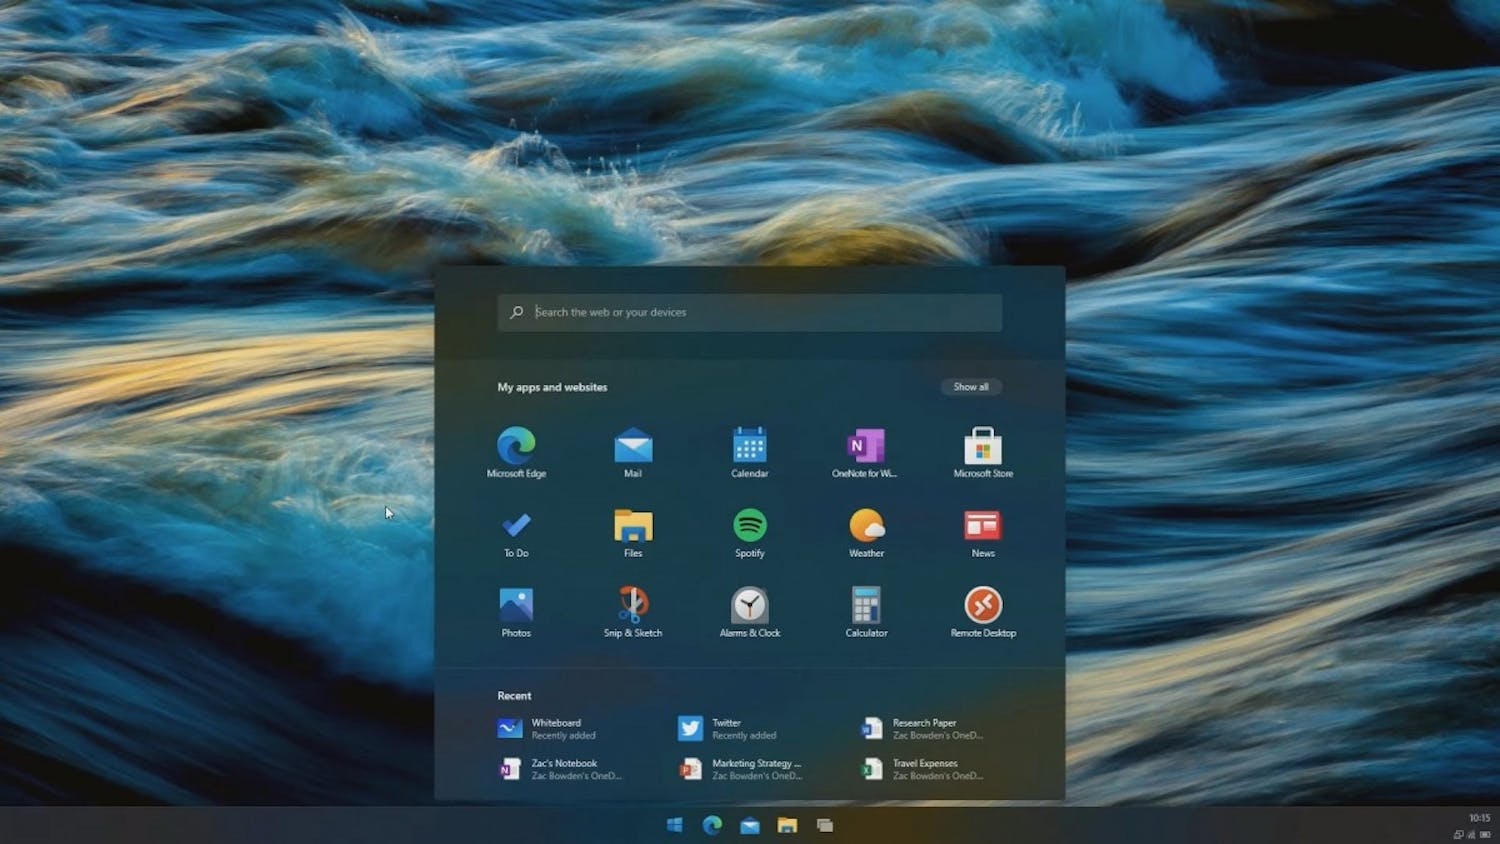Launch Microsoft To Do
The width and height of the screenshot is (1500, 844).
[515, 527]
